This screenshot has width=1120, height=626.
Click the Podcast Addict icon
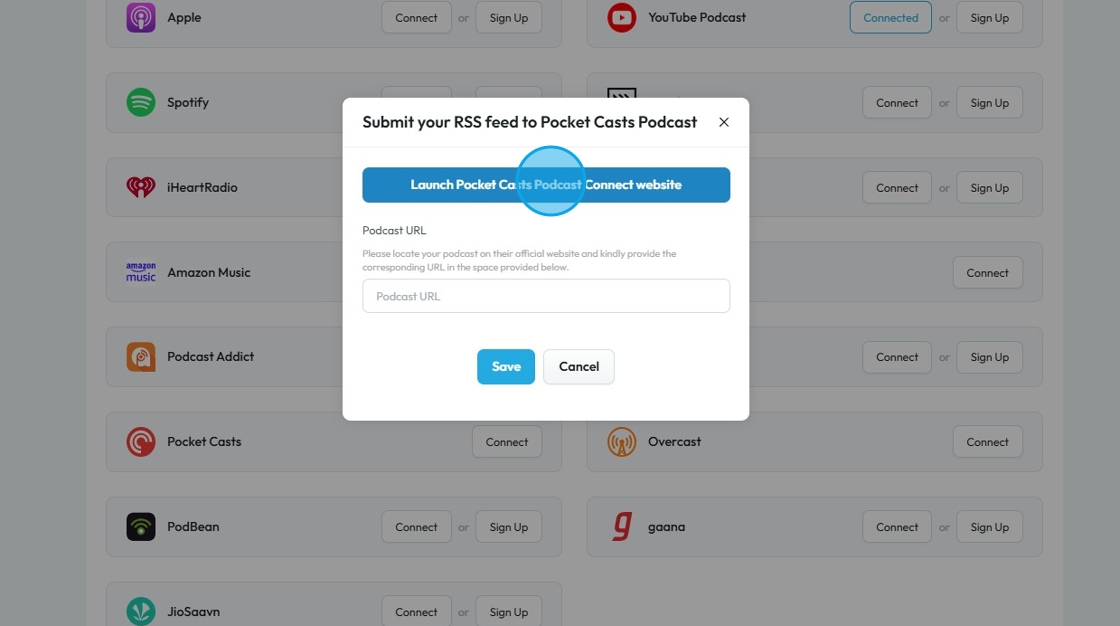click(141, 357)
